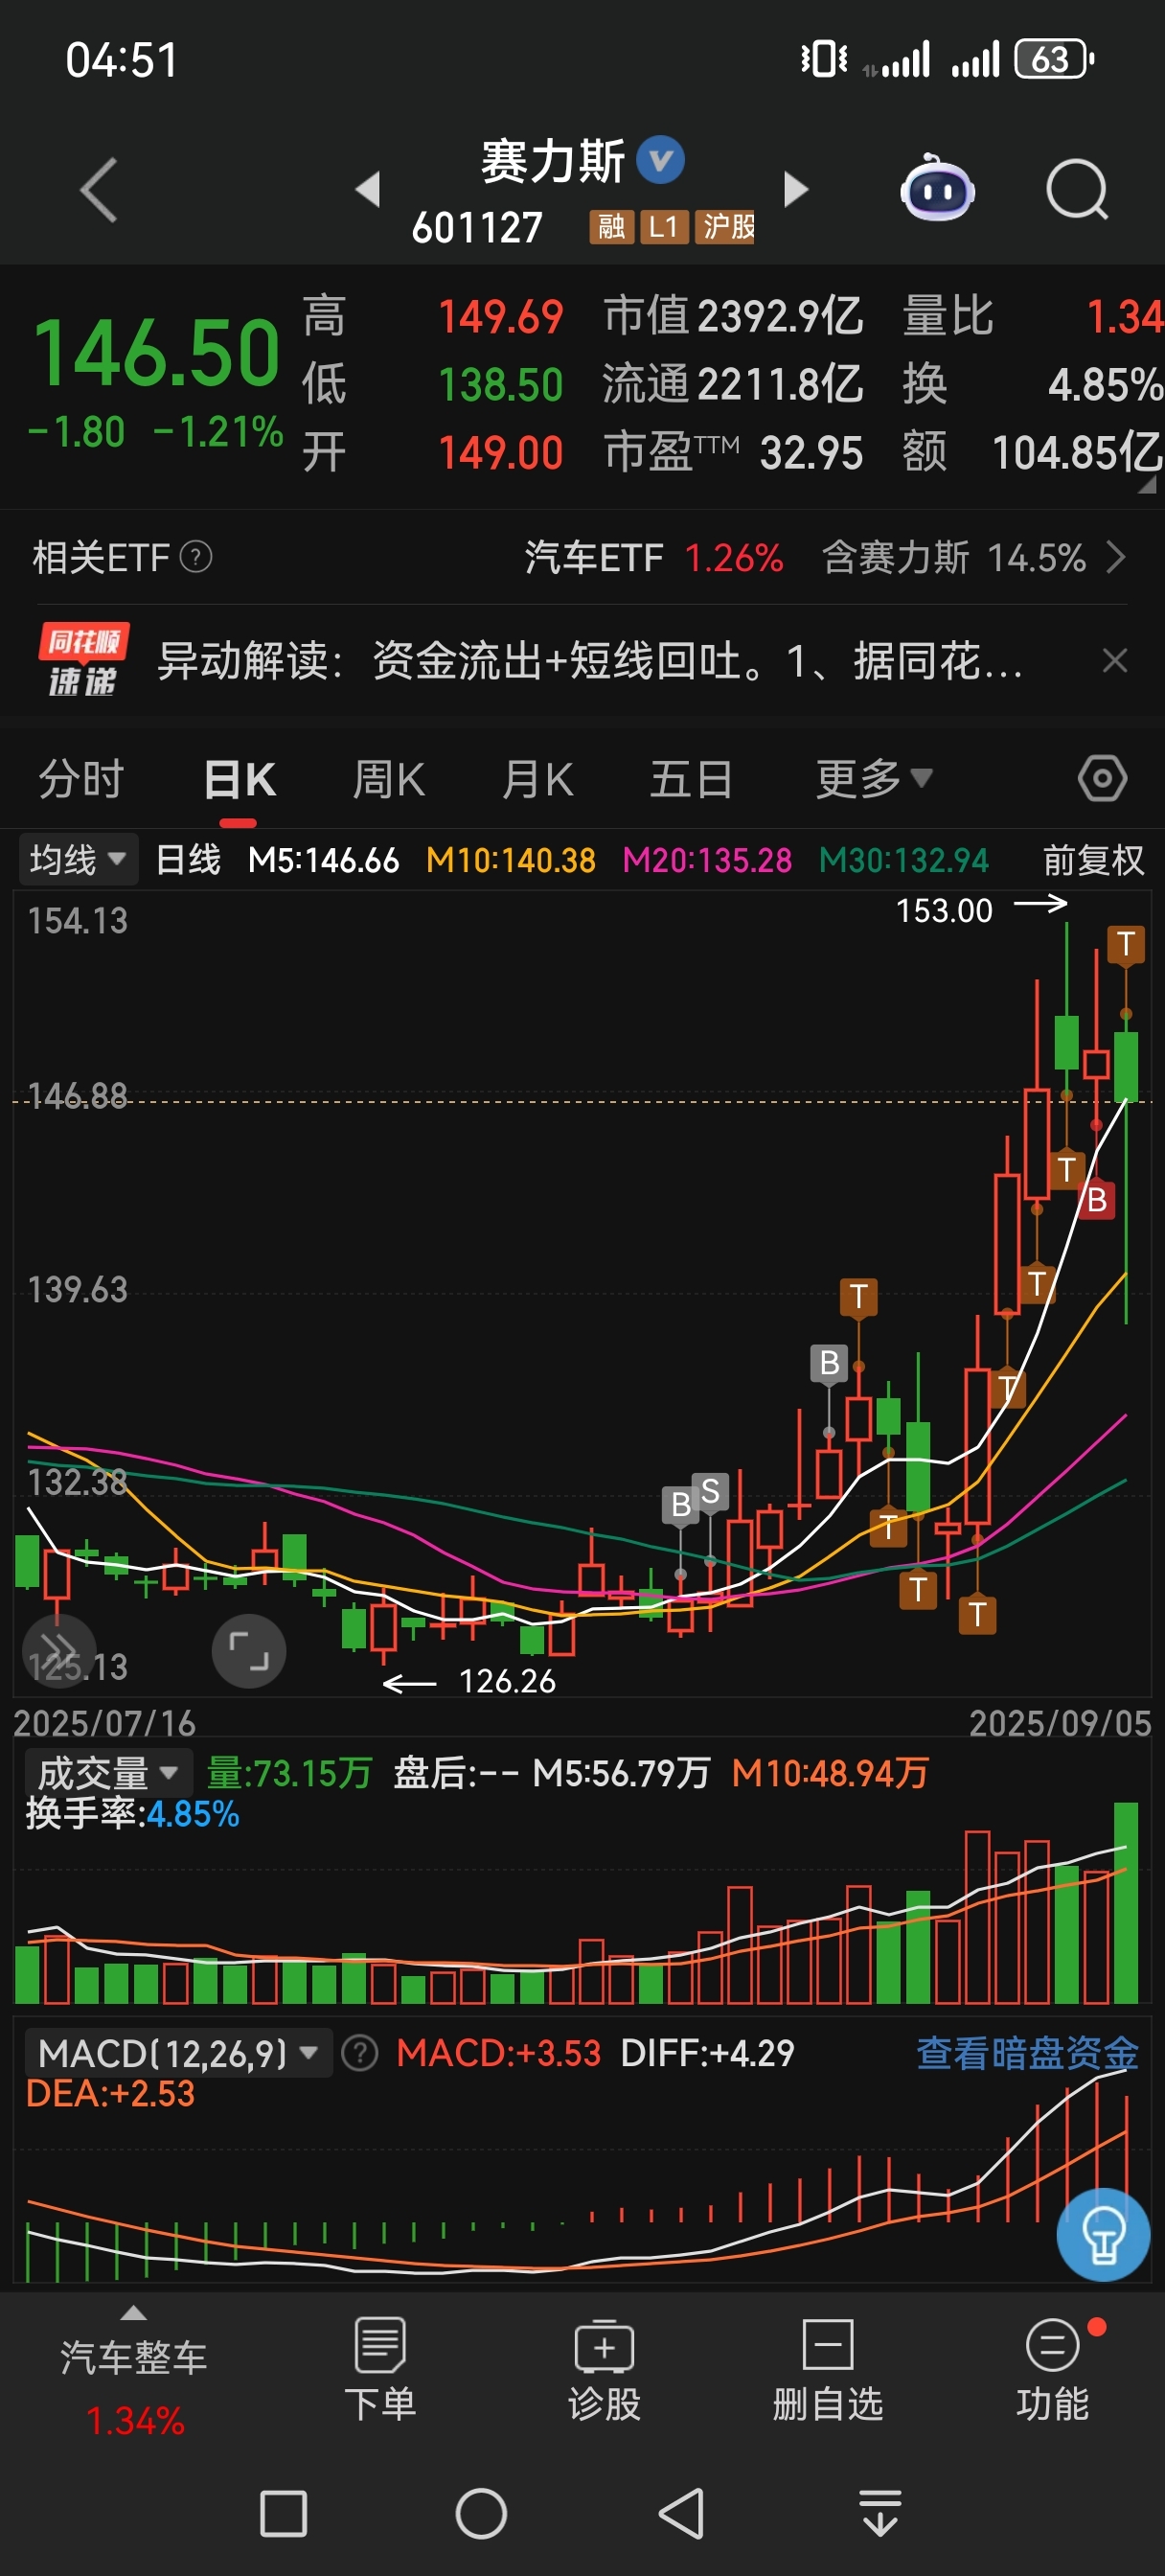The height and width of the screenshot is (2576, 1165).
Task: Dismiss the 异动解读 news banner
Action: tap(1114, 660)
